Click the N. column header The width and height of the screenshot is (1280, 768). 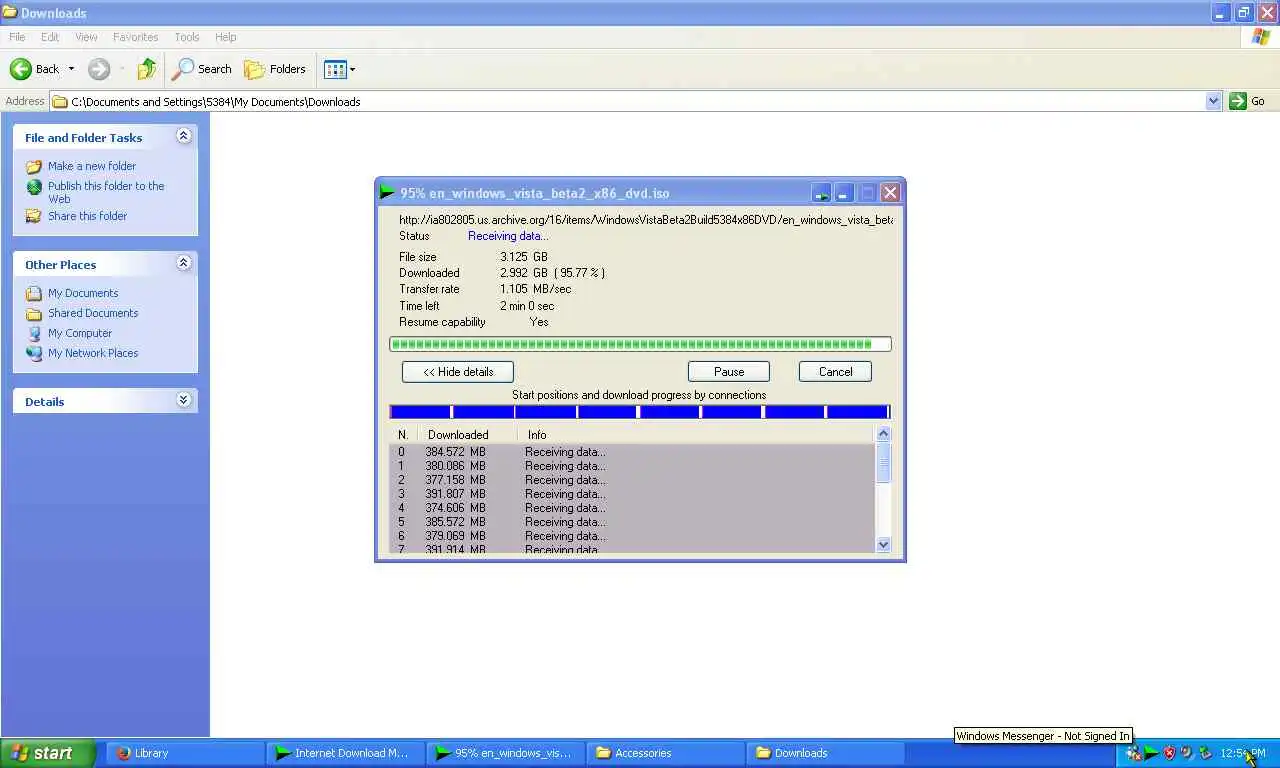coord(403,435)
